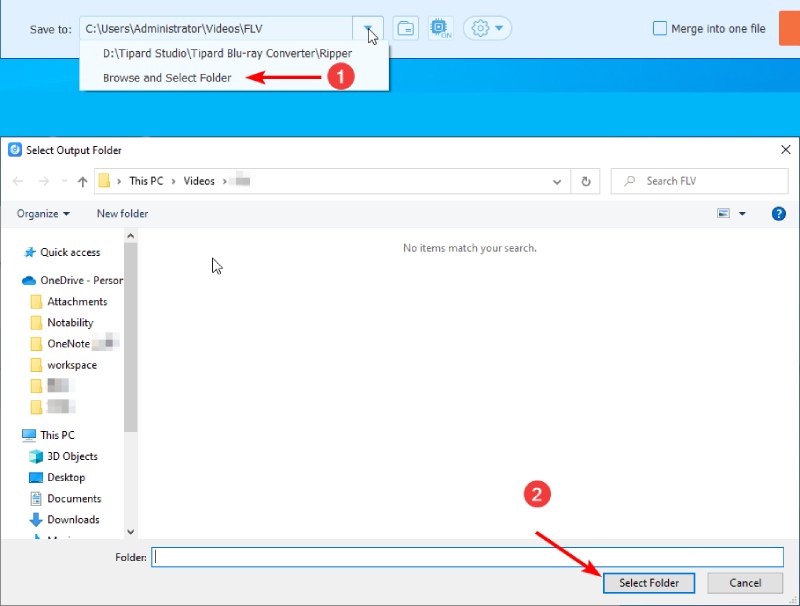Viewport: 800px width, 606px height.
Task: Click the Documents page icon
Action: coord(36,498)
